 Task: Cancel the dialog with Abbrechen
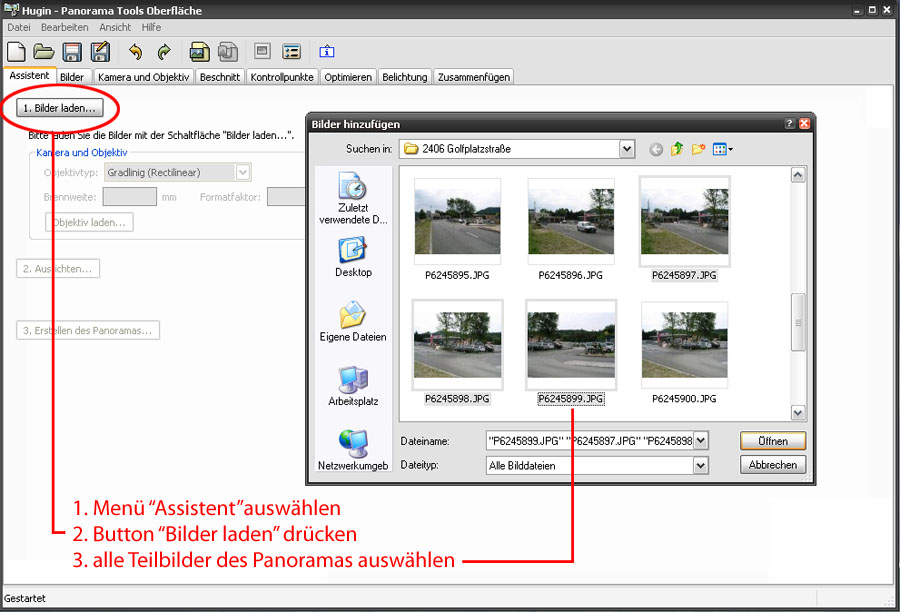point(773,465)
